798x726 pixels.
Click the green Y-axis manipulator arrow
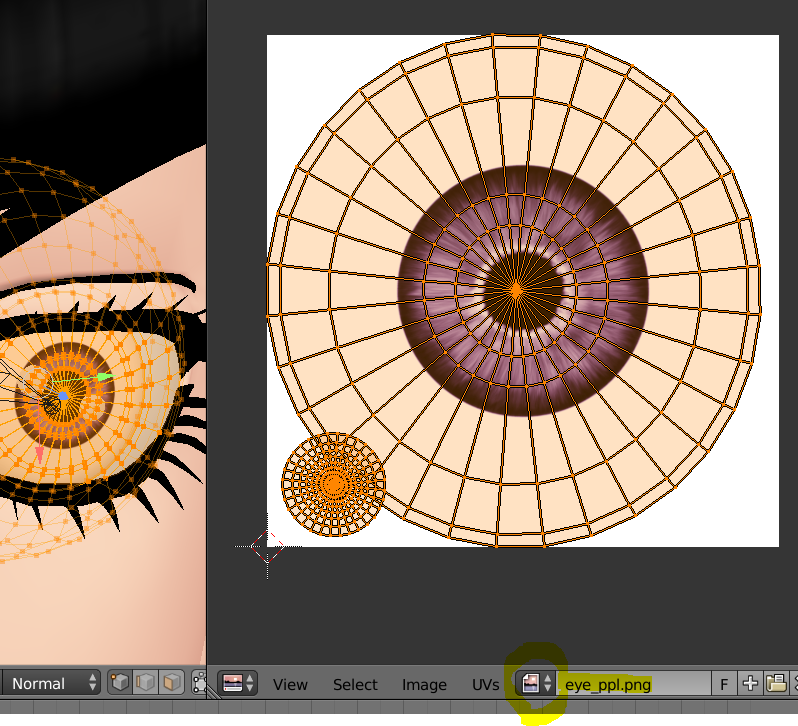(x=106, y=376)
